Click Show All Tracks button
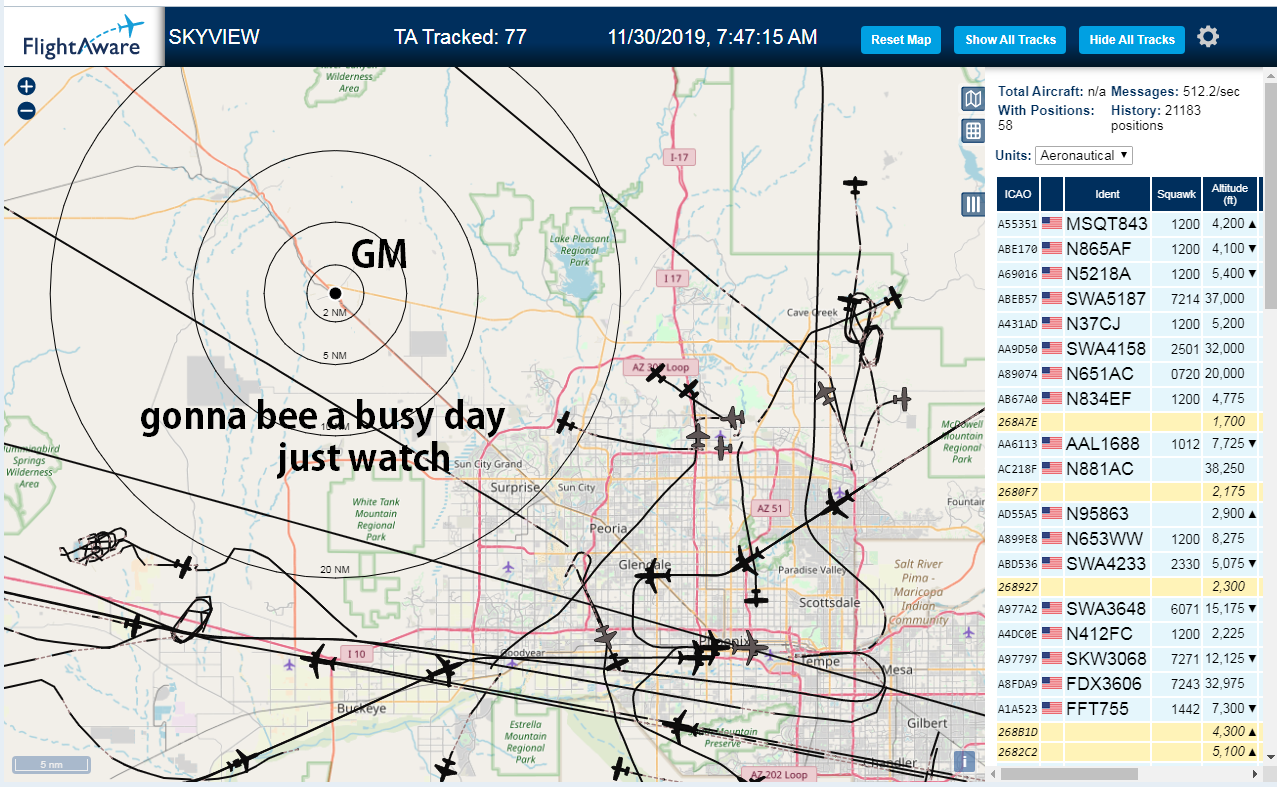This screenshot has height=787, width=1277. click(x=1010, y=40)
